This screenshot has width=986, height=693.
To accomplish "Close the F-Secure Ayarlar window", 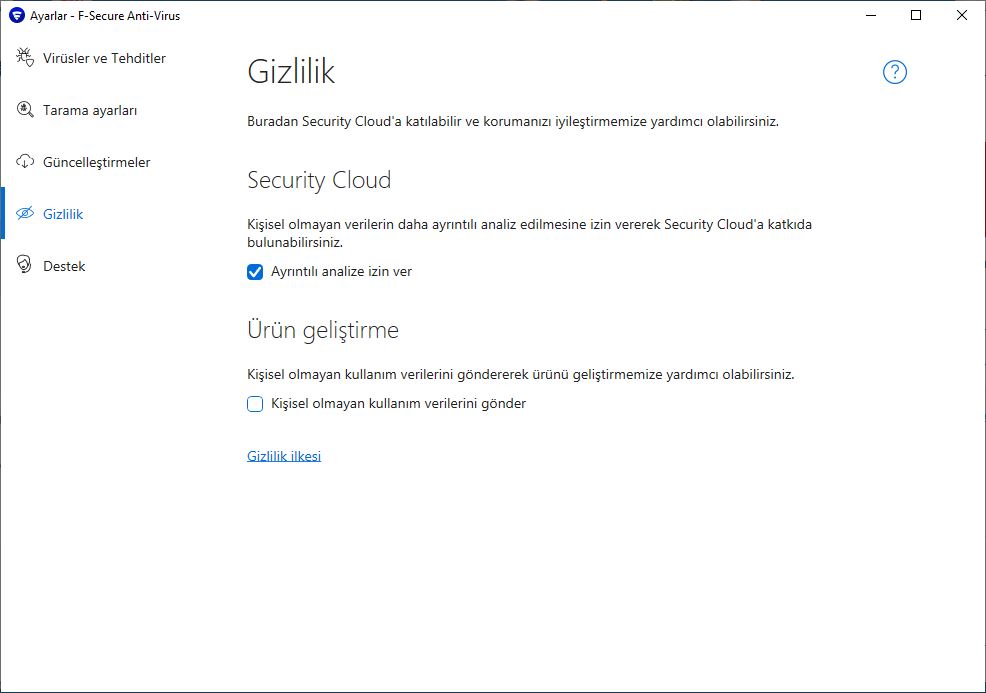I will [961, 15].
